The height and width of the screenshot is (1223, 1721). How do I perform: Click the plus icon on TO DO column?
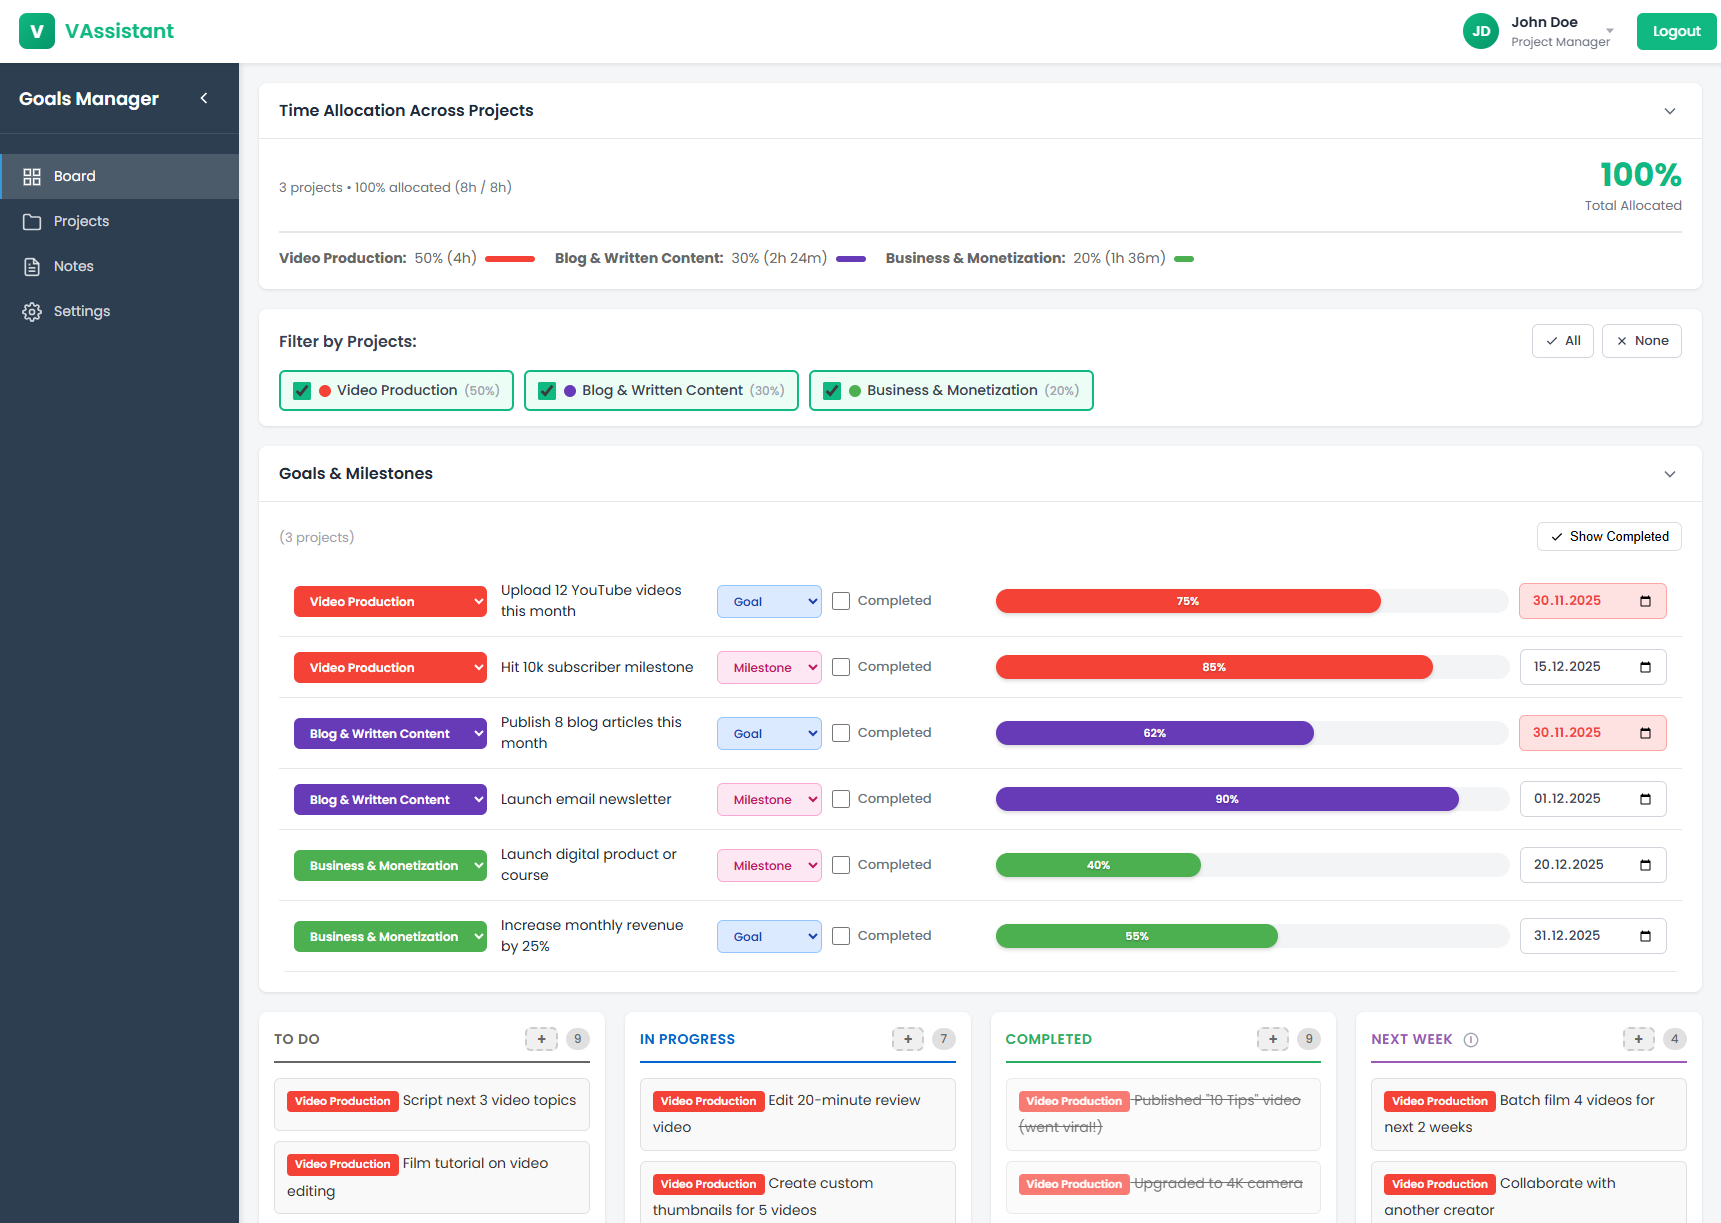tap(541, 1039)
